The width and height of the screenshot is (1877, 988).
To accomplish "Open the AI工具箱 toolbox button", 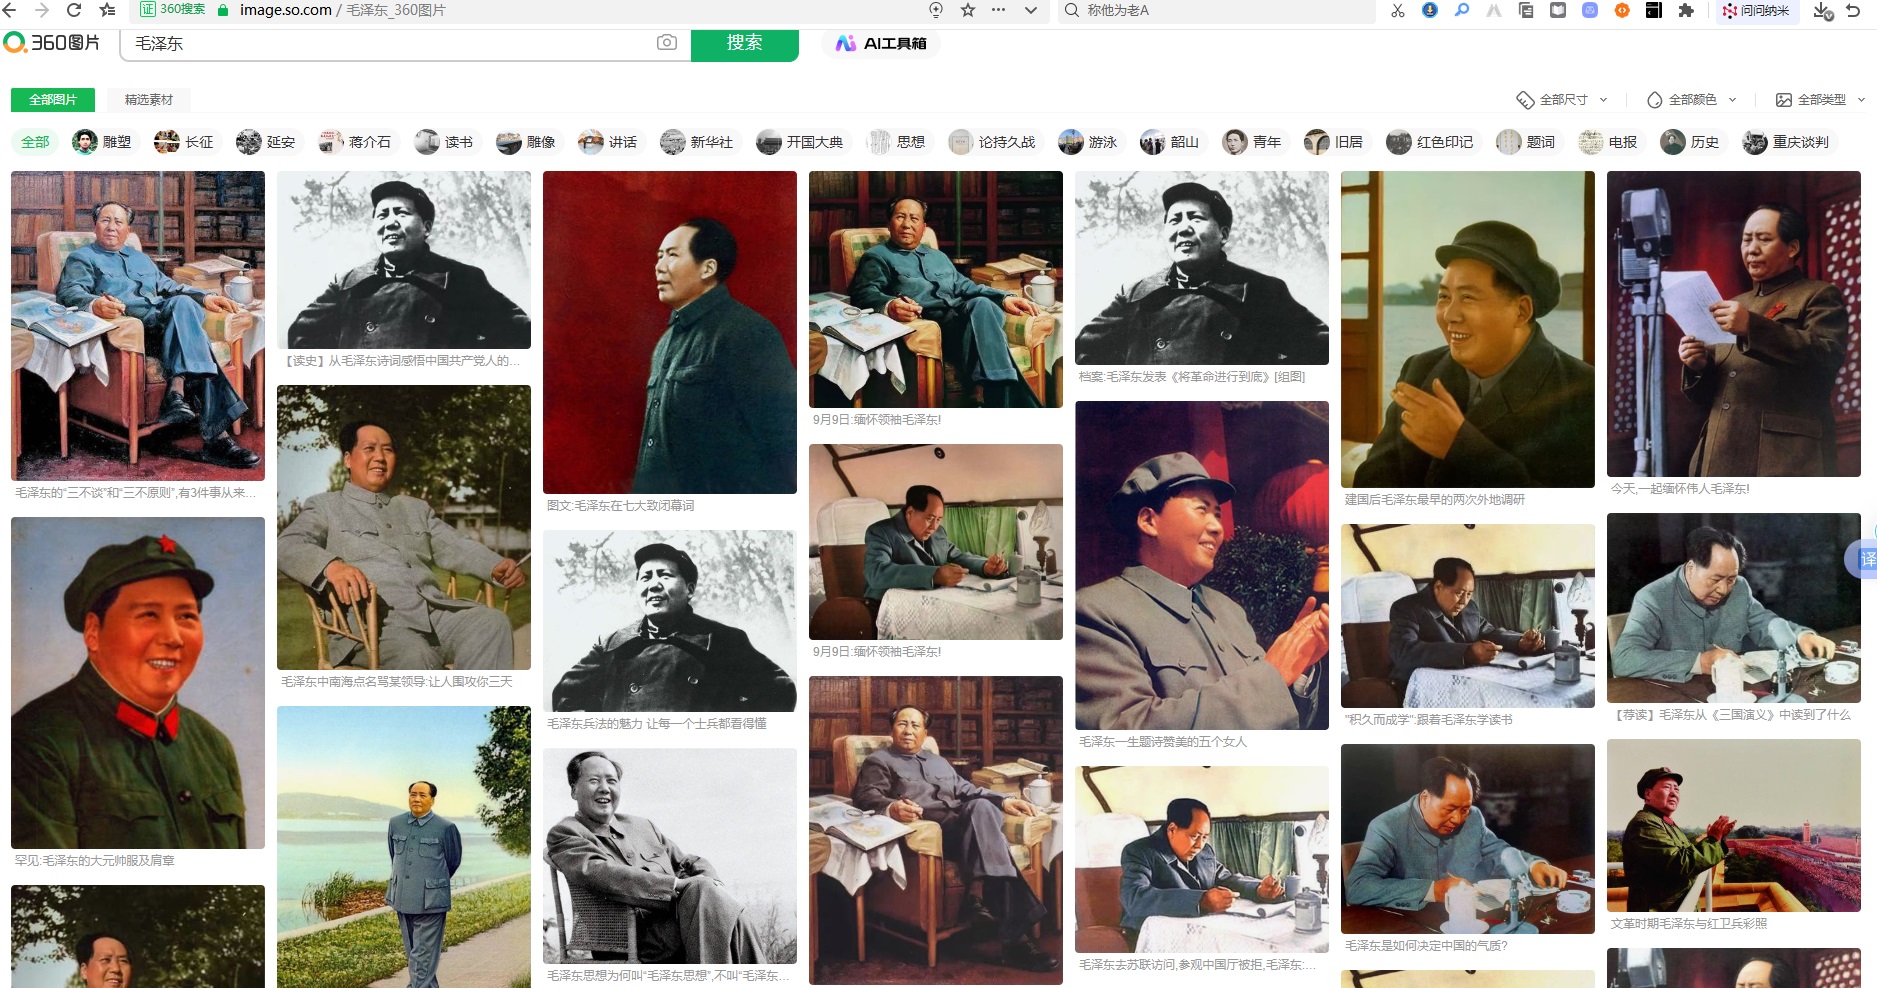I will pyautogui.click(x=881, y=43).
